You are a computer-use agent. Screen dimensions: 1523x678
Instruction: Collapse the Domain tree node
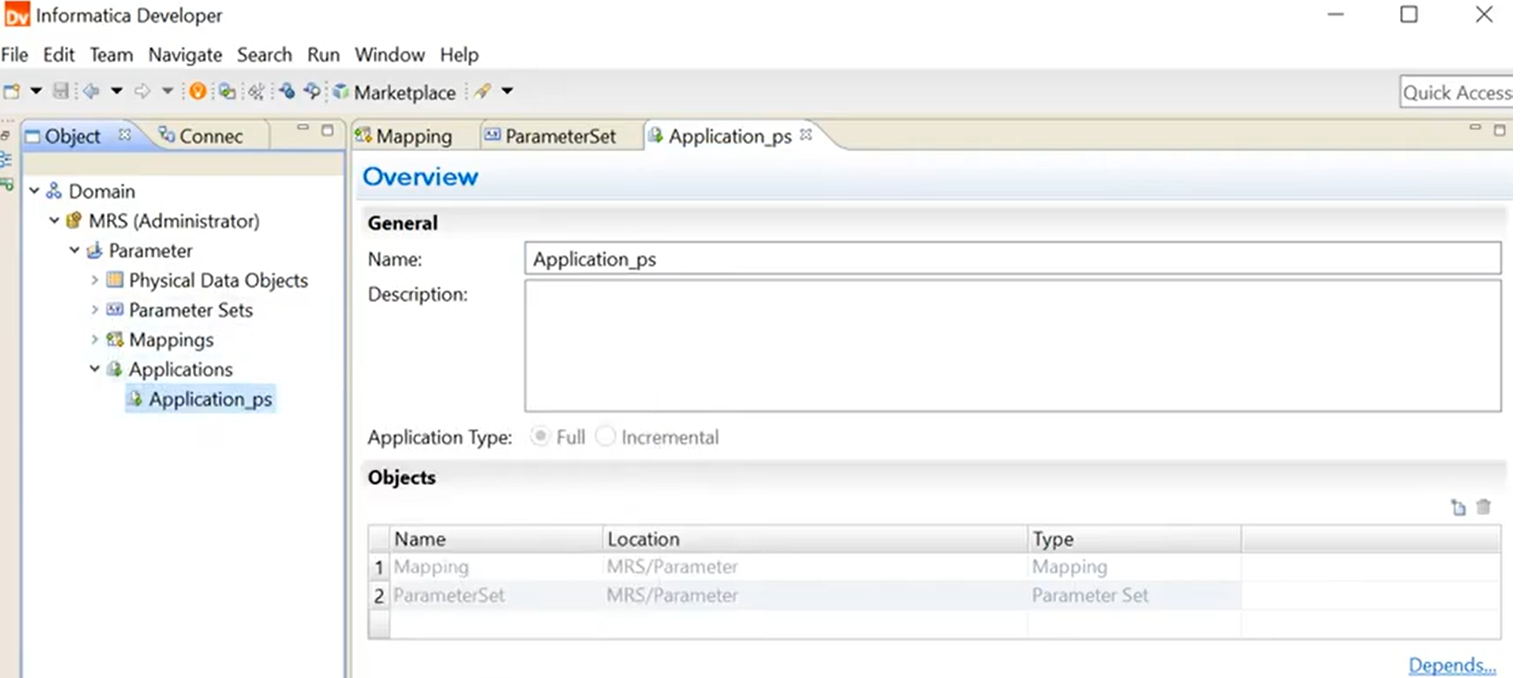coord(35,191)
